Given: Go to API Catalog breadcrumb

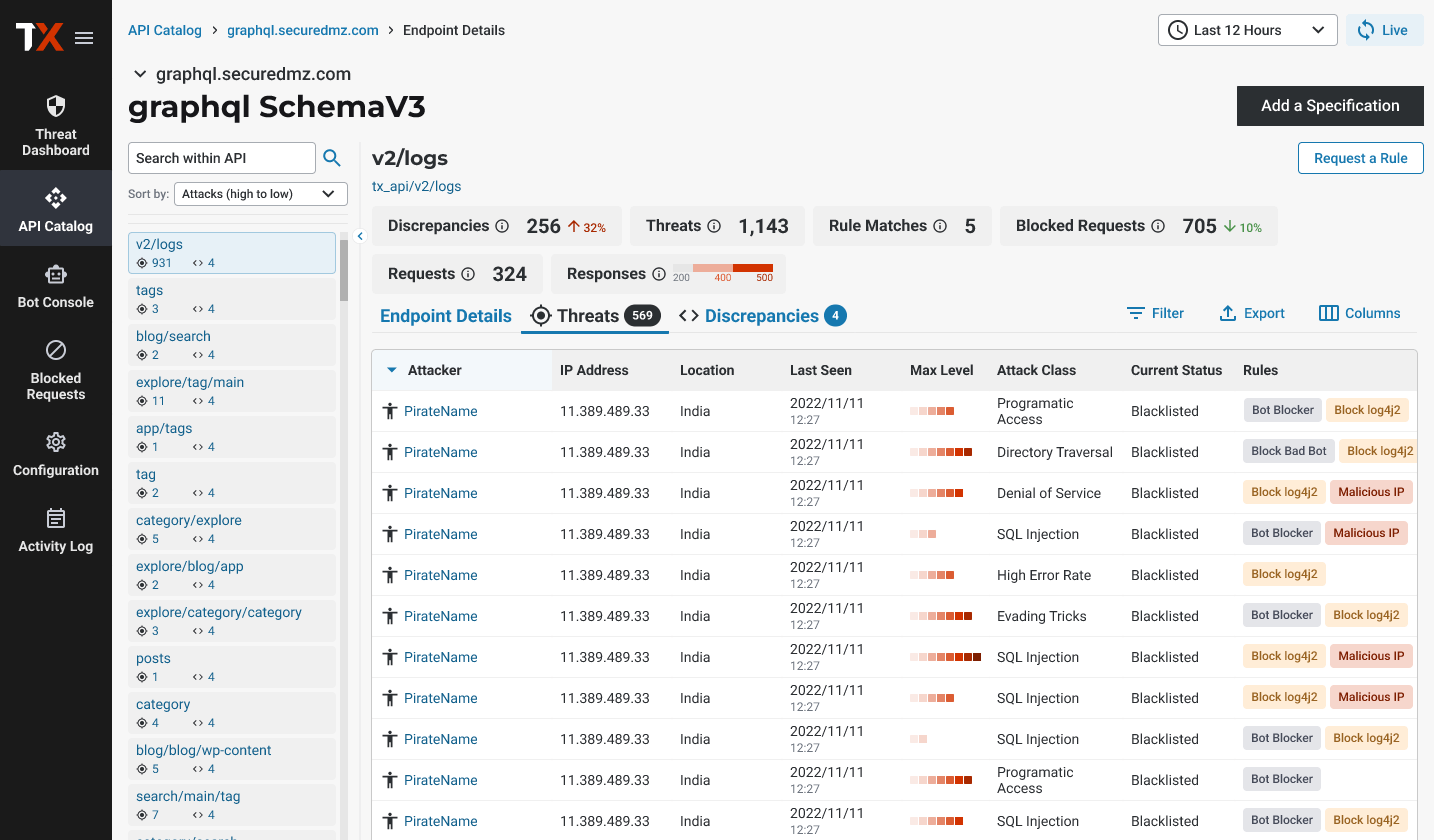Looking at the screenshot, I should [165, 30].
